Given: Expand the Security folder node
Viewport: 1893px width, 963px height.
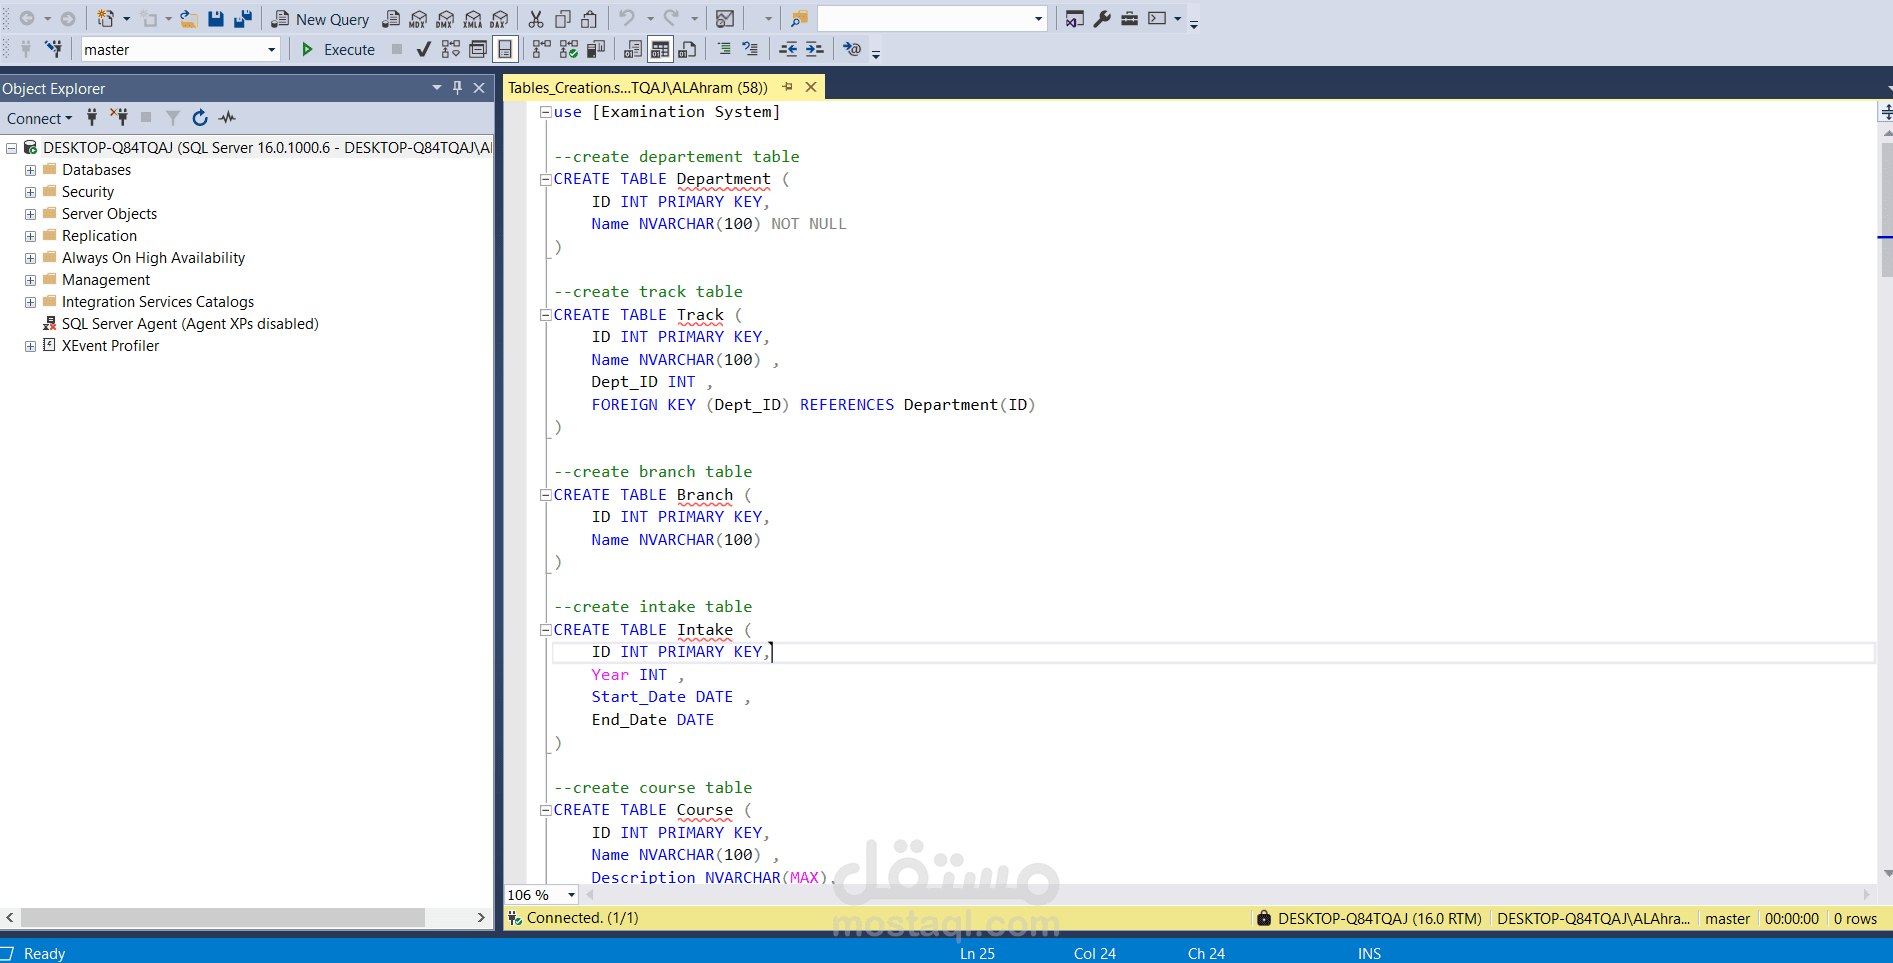Looking at the screenshot, I should (x=30, y=192).
